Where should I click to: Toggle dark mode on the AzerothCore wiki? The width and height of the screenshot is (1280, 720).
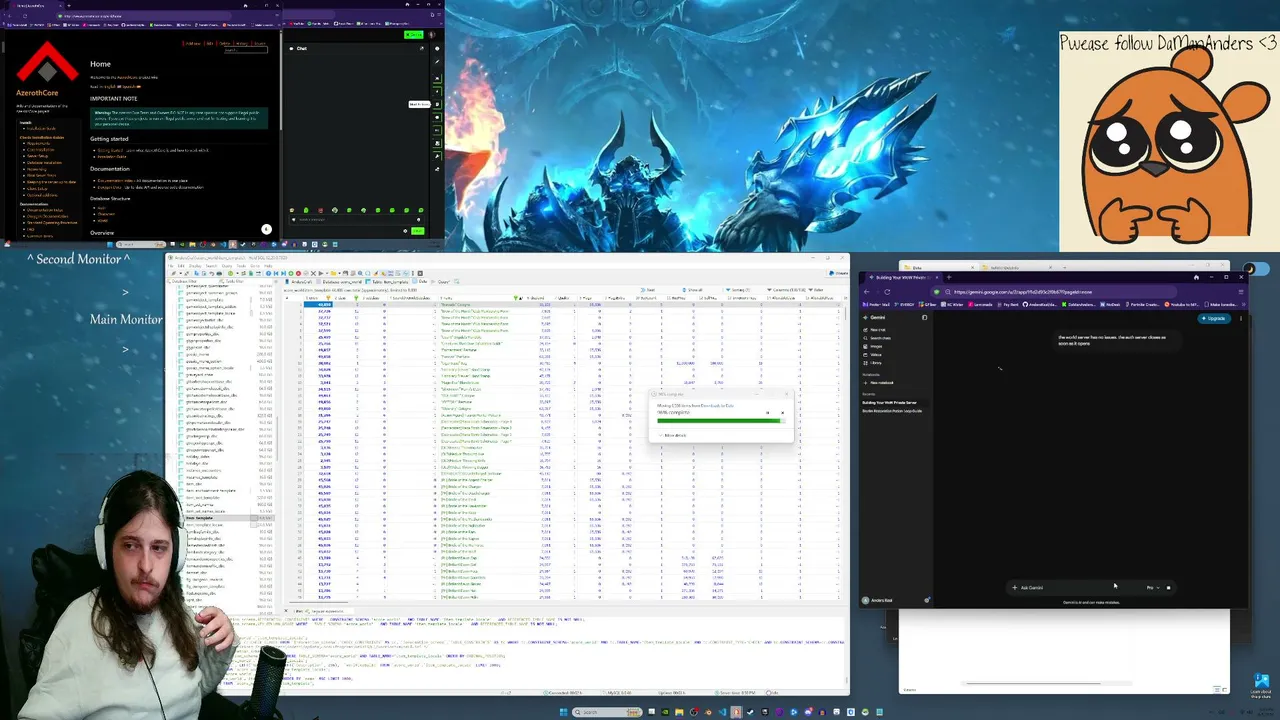tap(266, 229)
